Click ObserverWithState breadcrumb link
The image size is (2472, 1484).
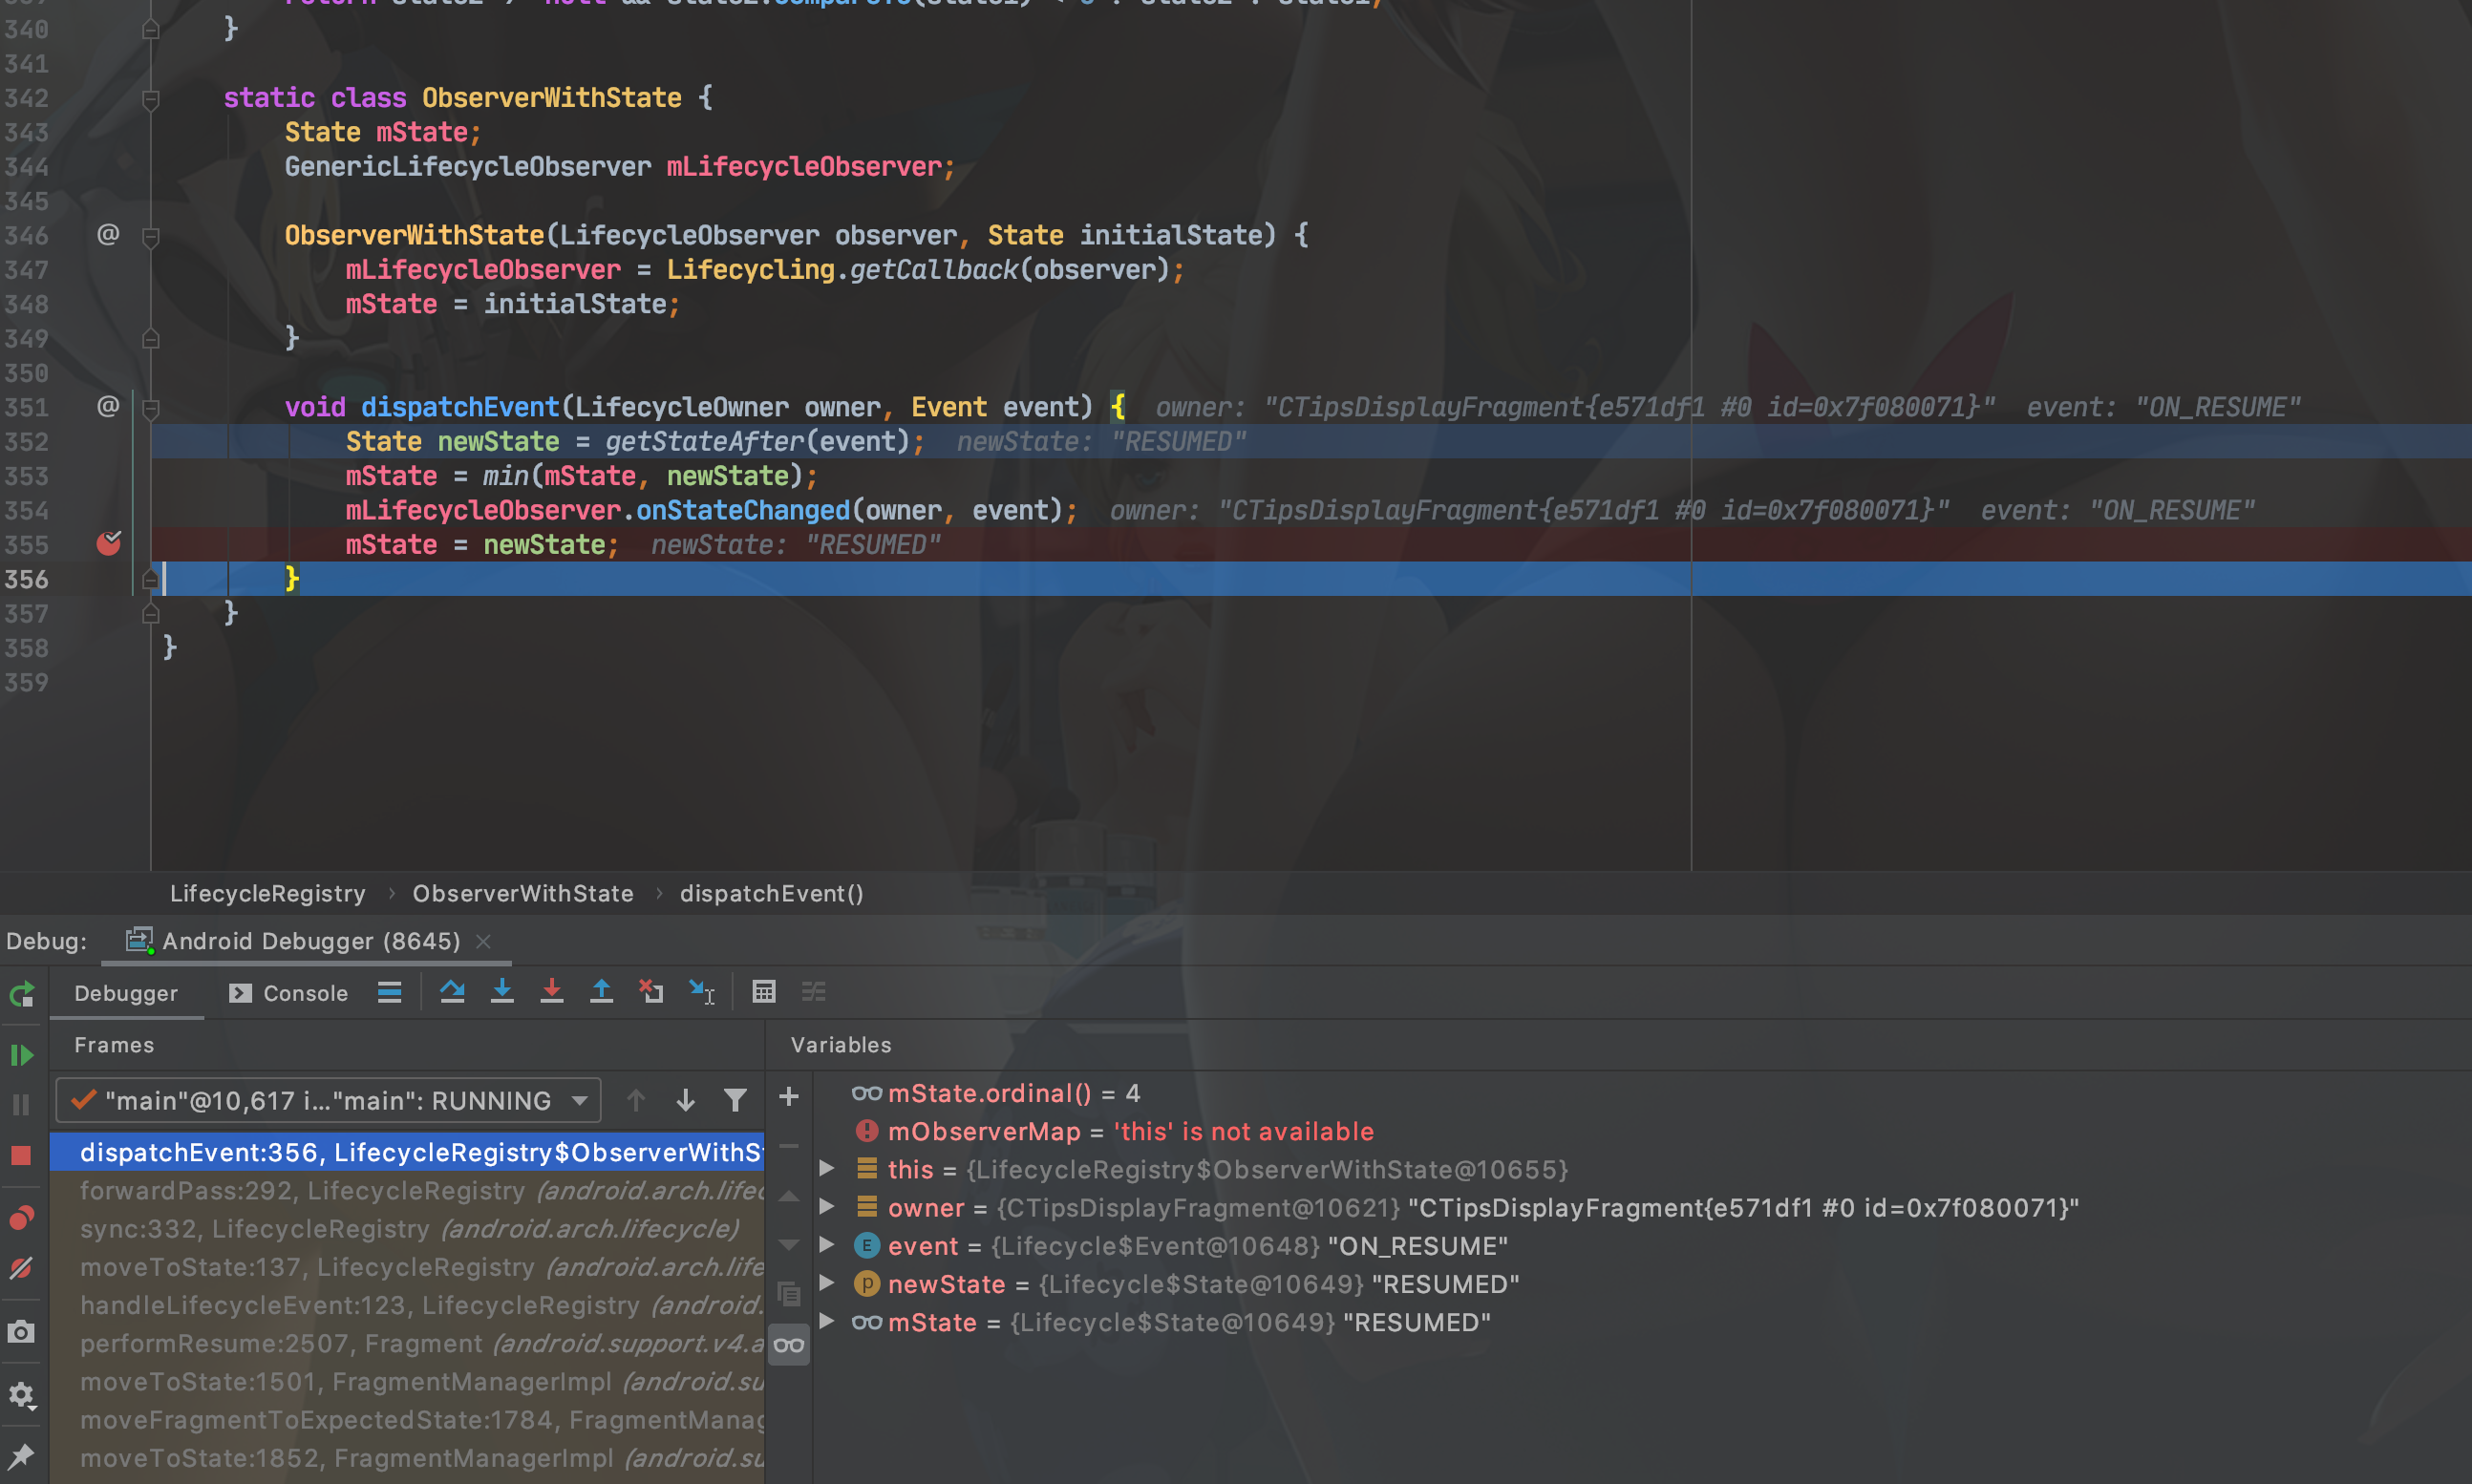(523, 893)
